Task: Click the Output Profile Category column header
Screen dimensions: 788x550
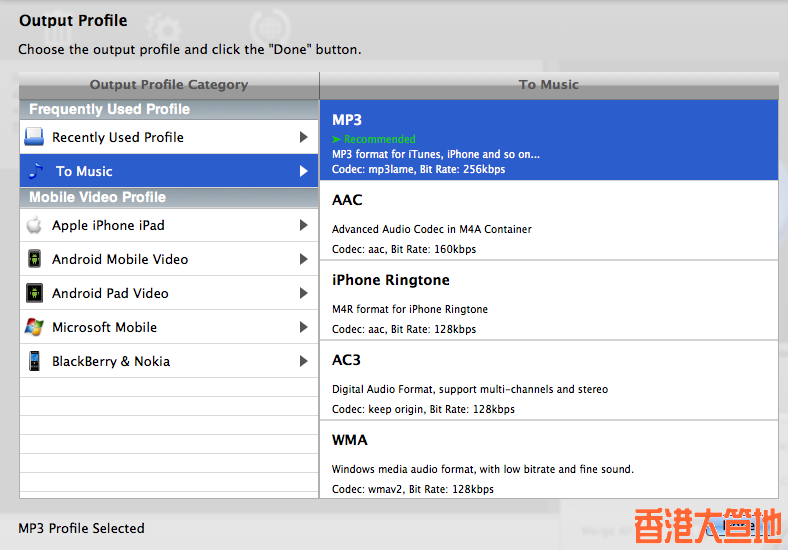Action: [x=169, y=85]
